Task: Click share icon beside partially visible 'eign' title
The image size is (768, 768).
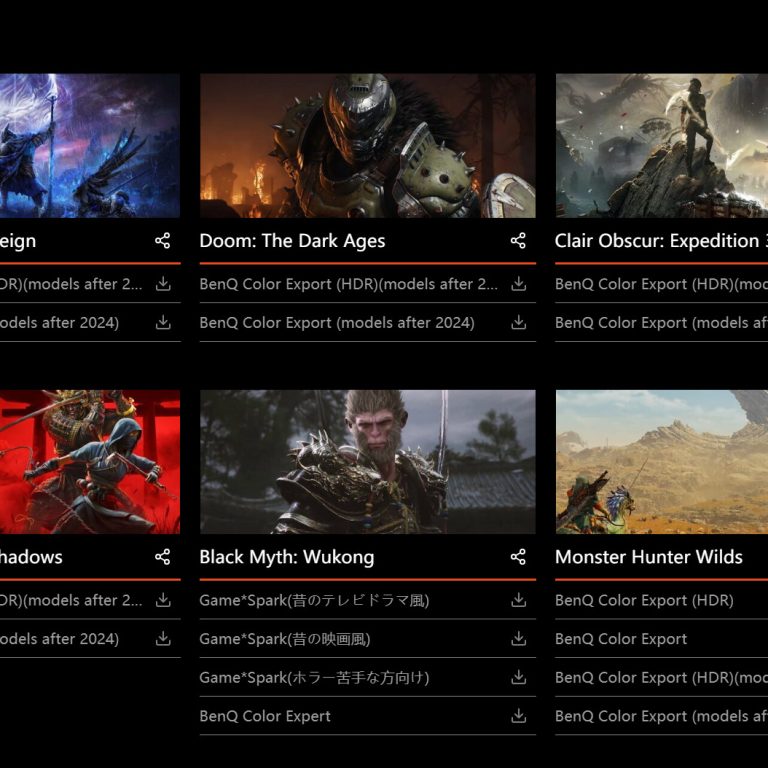Action: point(163,241)
